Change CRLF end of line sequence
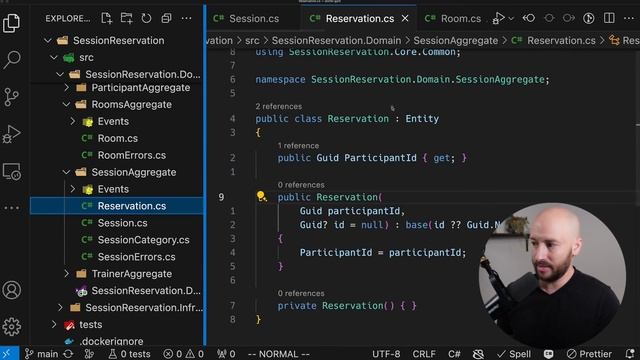 424,354
